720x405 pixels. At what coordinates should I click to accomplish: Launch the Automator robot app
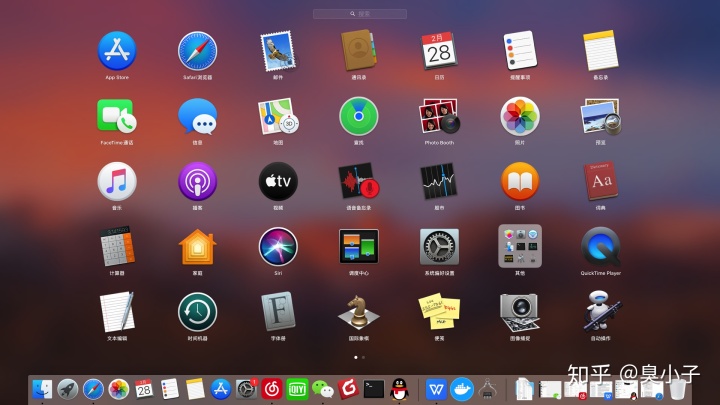click(x=601, y=312)
